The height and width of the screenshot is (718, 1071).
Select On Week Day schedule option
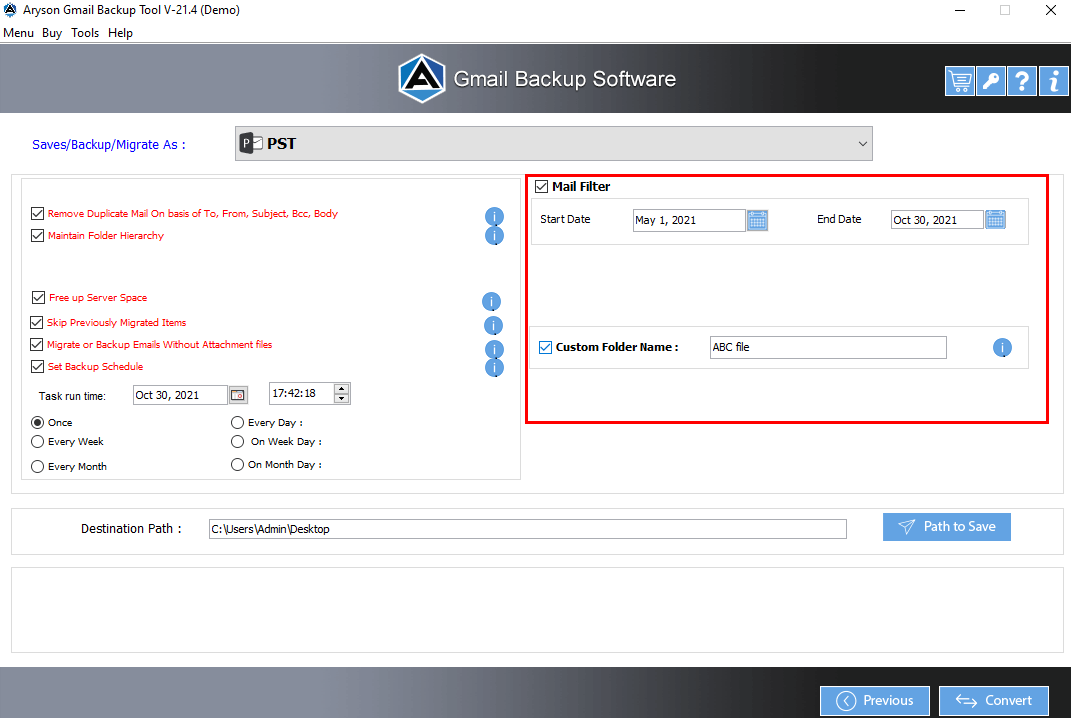(237, 441)
